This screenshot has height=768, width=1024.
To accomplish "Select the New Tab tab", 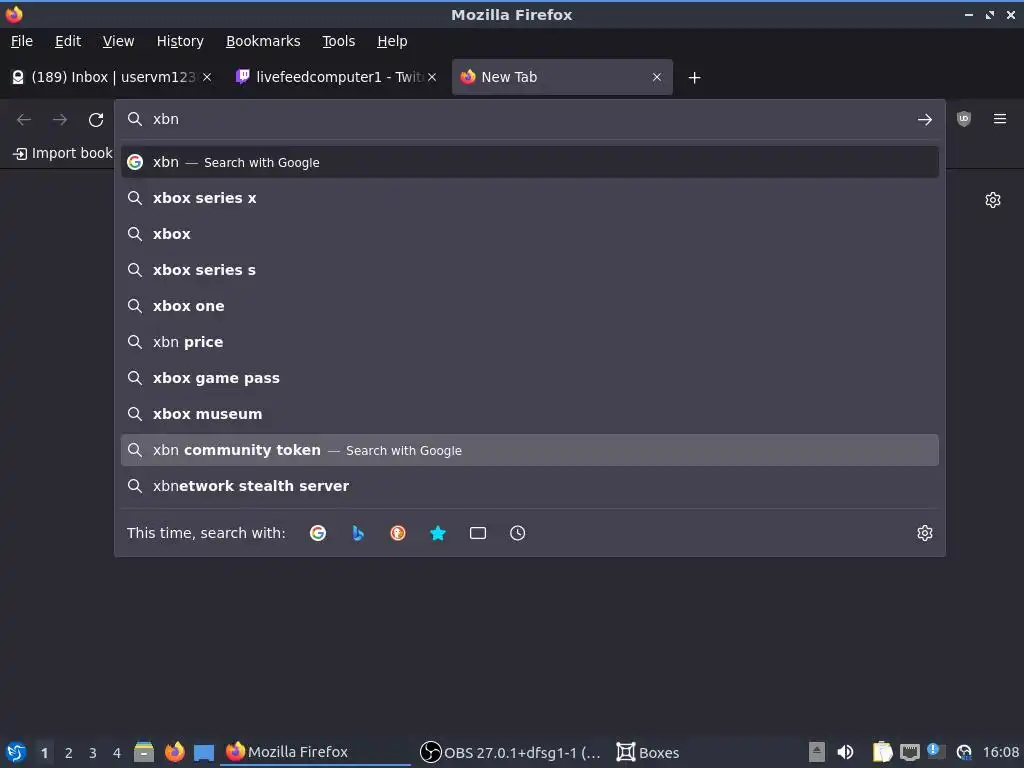I will [x=562, y=77].
